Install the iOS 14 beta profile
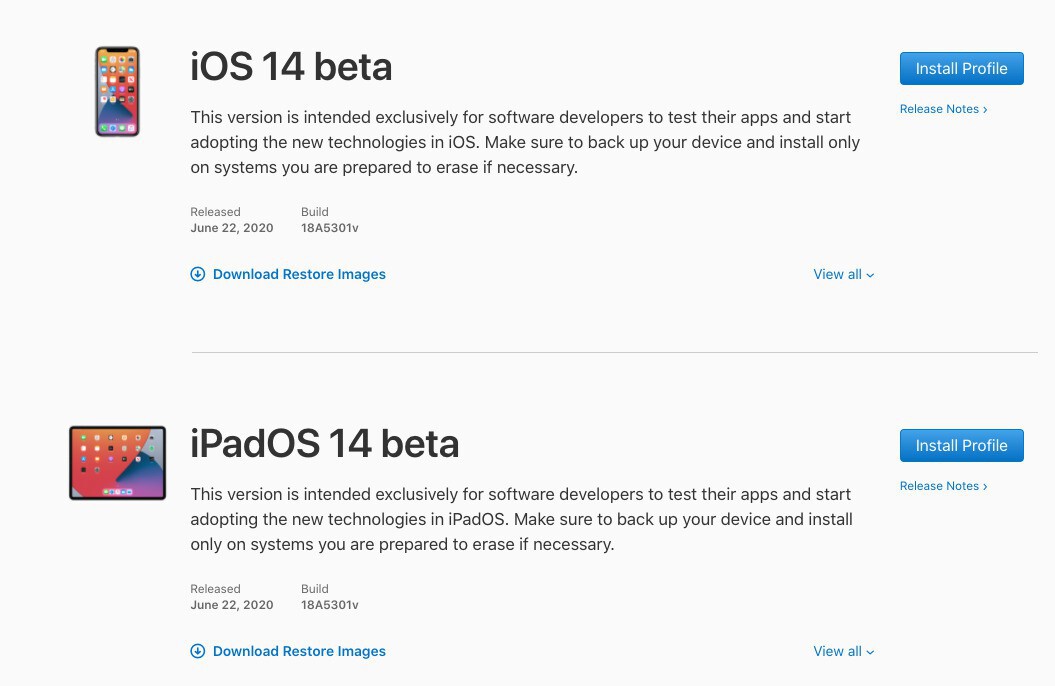This screenshot has width=1055, height=686. pyautogui.click(x=961, y=69)
